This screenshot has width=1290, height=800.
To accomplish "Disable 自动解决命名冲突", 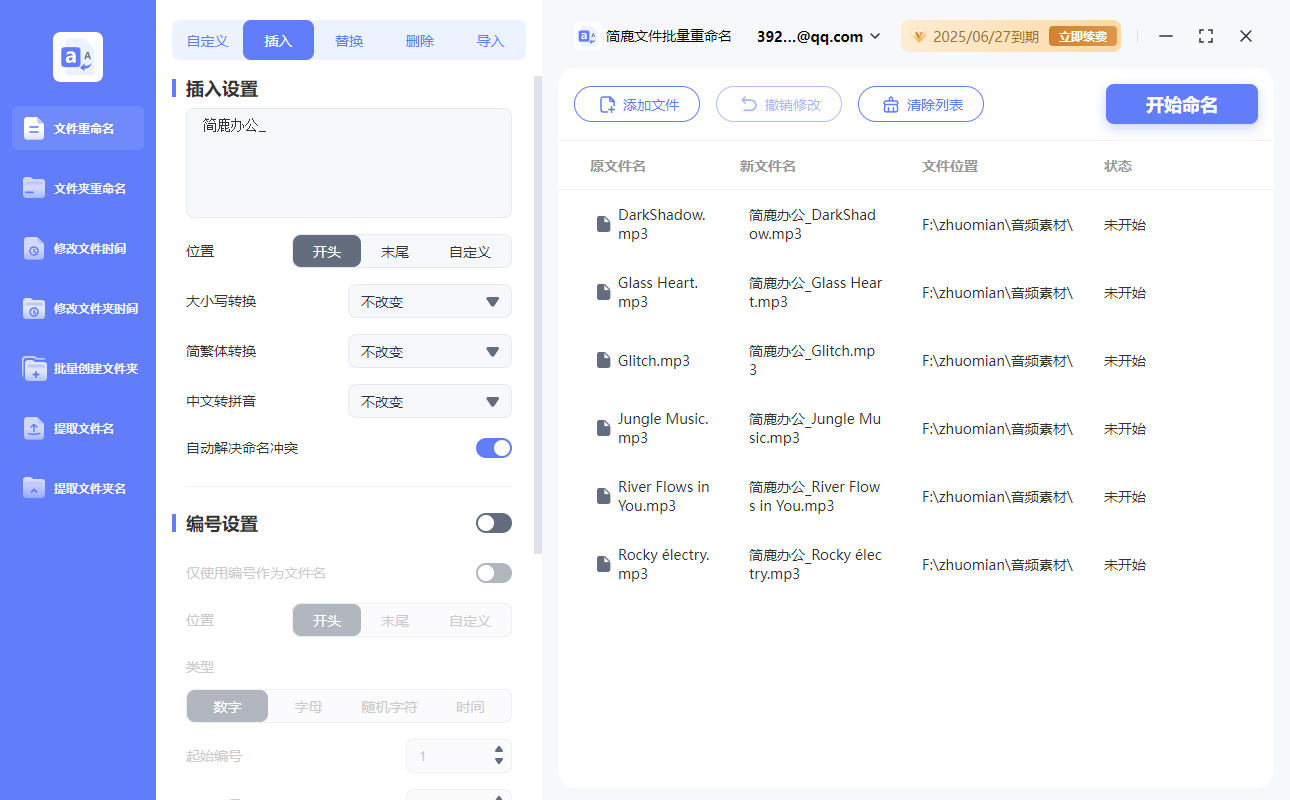I will pyautogui.click(x=493, y=448).
